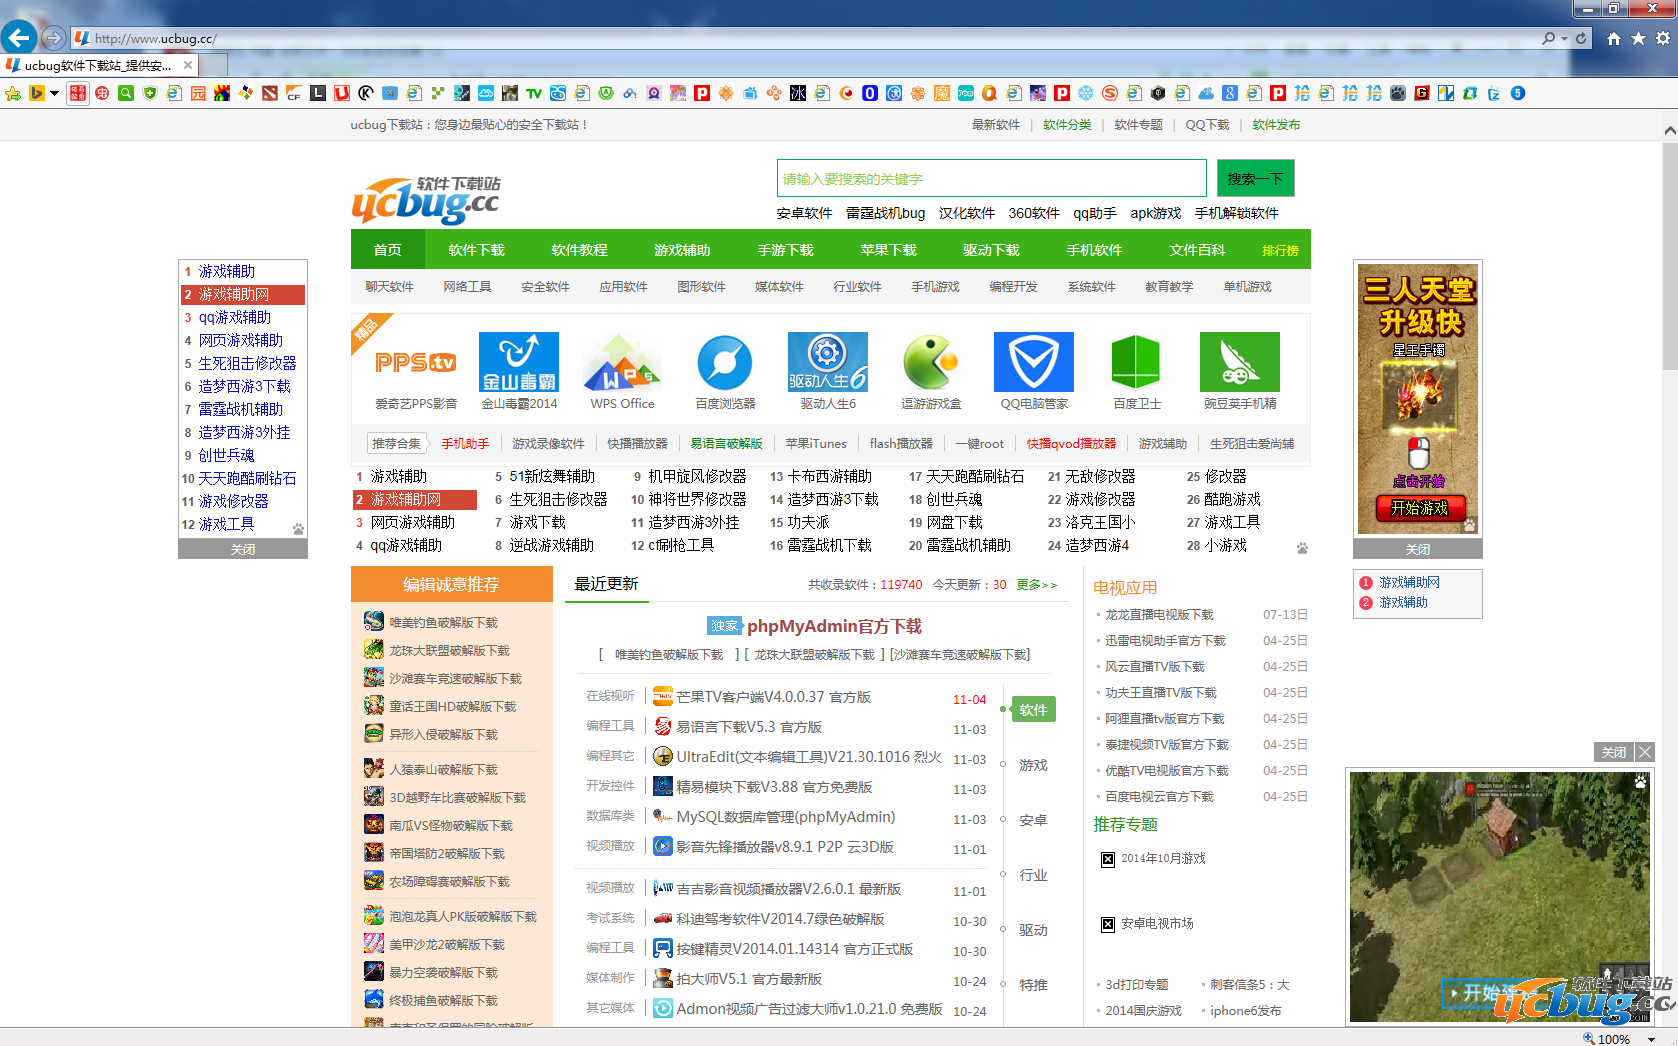Click the 系统软件 subcategory text

pos(1091,287)
